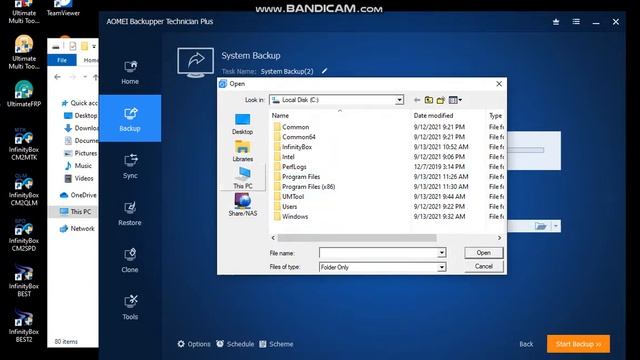This screenshot has height=360, width=640.
Task: Expand destination path dropdown arrow
Action: point(556,226)
